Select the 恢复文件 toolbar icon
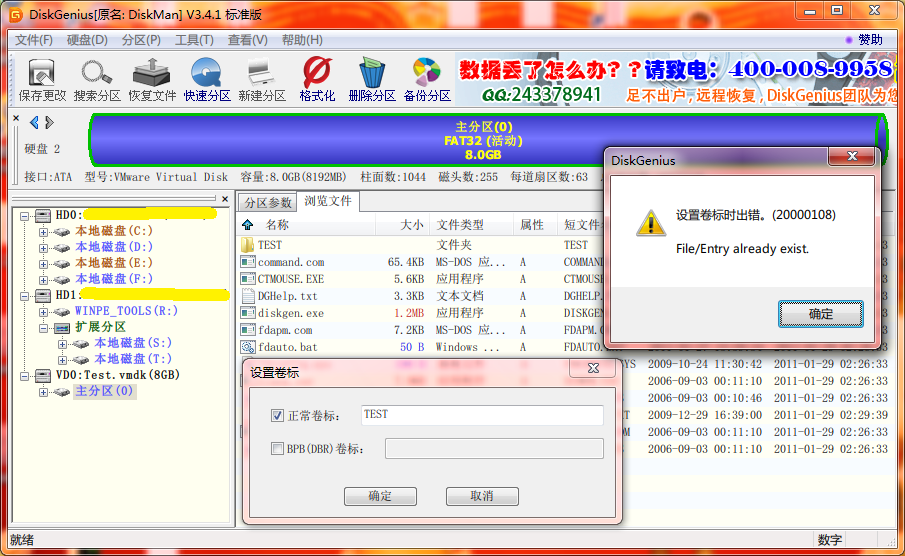This screenshot has width=905, height=556. (x=152, y=80)
